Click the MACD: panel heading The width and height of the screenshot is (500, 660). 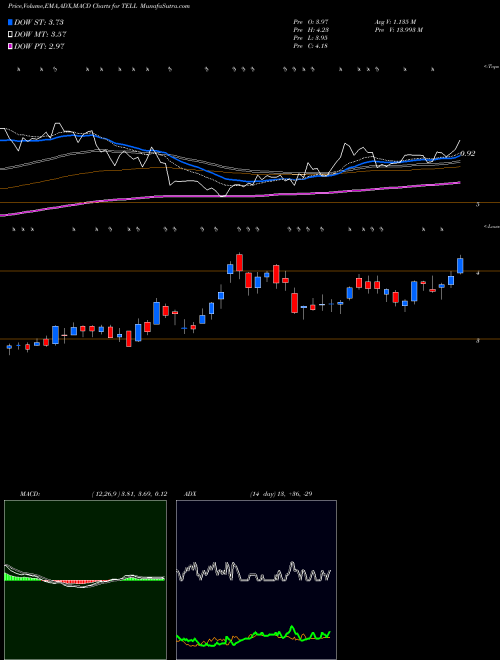point(30,494)
